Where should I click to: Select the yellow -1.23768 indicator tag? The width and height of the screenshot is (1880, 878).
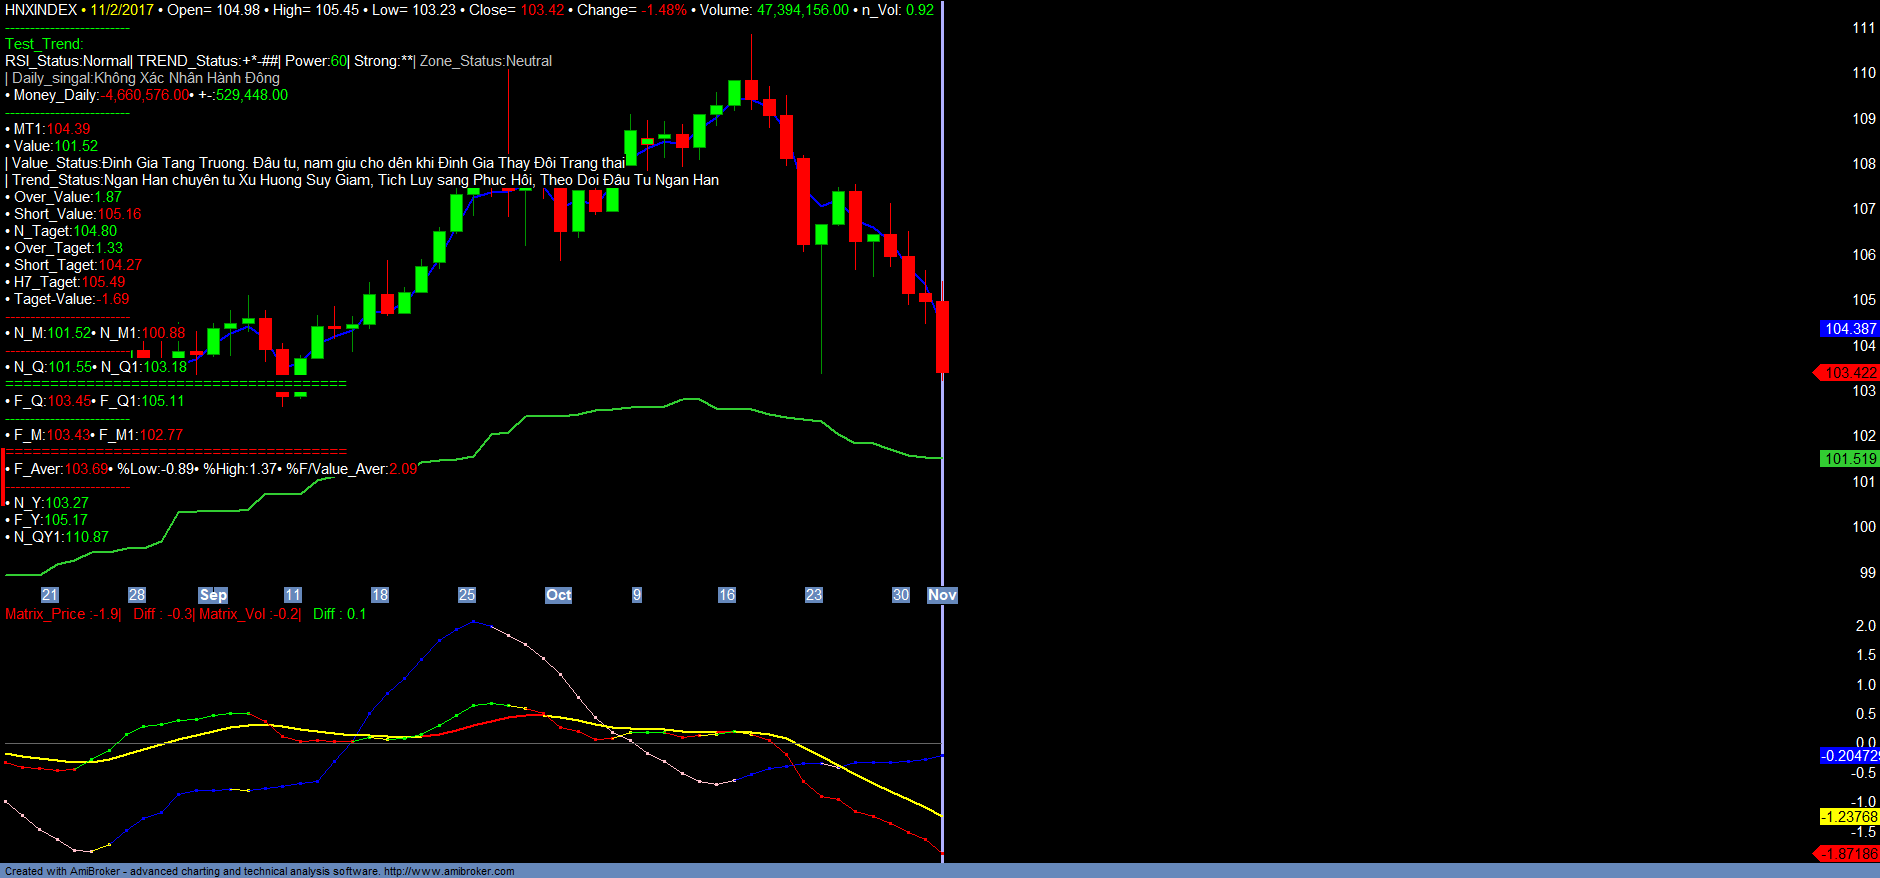pos(1849,817)
